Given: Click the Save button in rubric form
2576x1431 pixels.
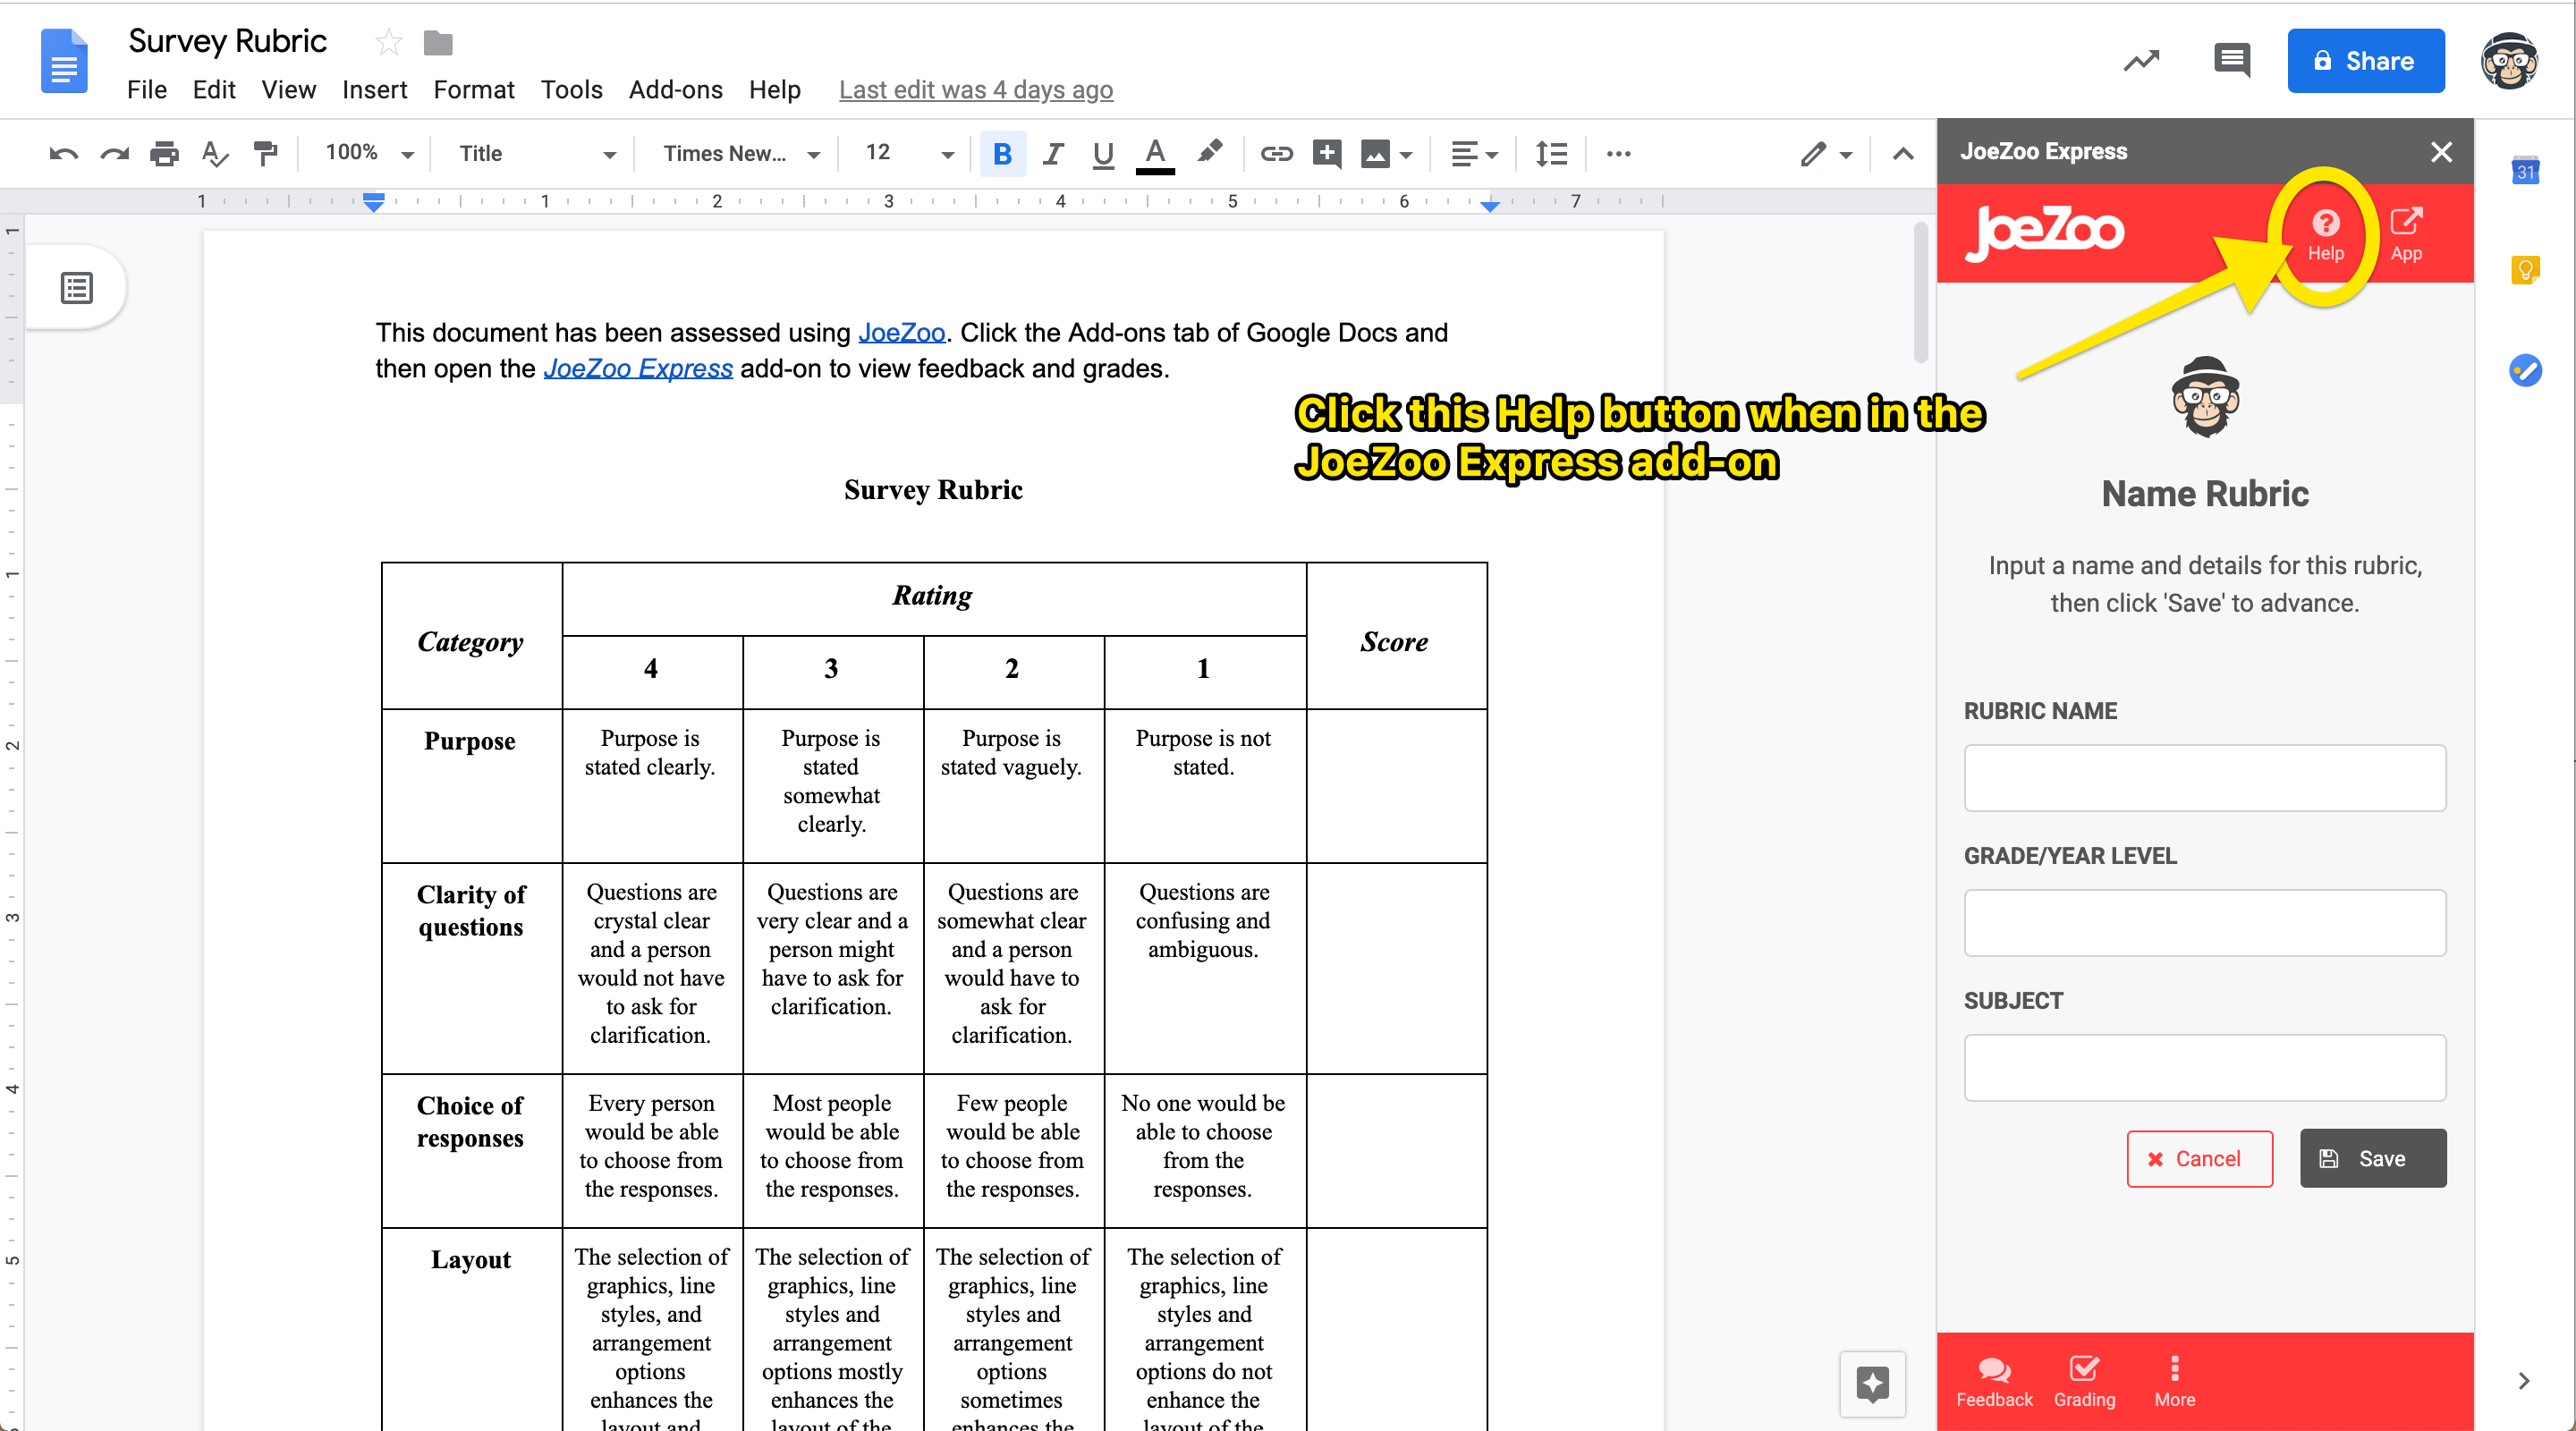Looking at the screenshot, I should click(2372, 1158).
